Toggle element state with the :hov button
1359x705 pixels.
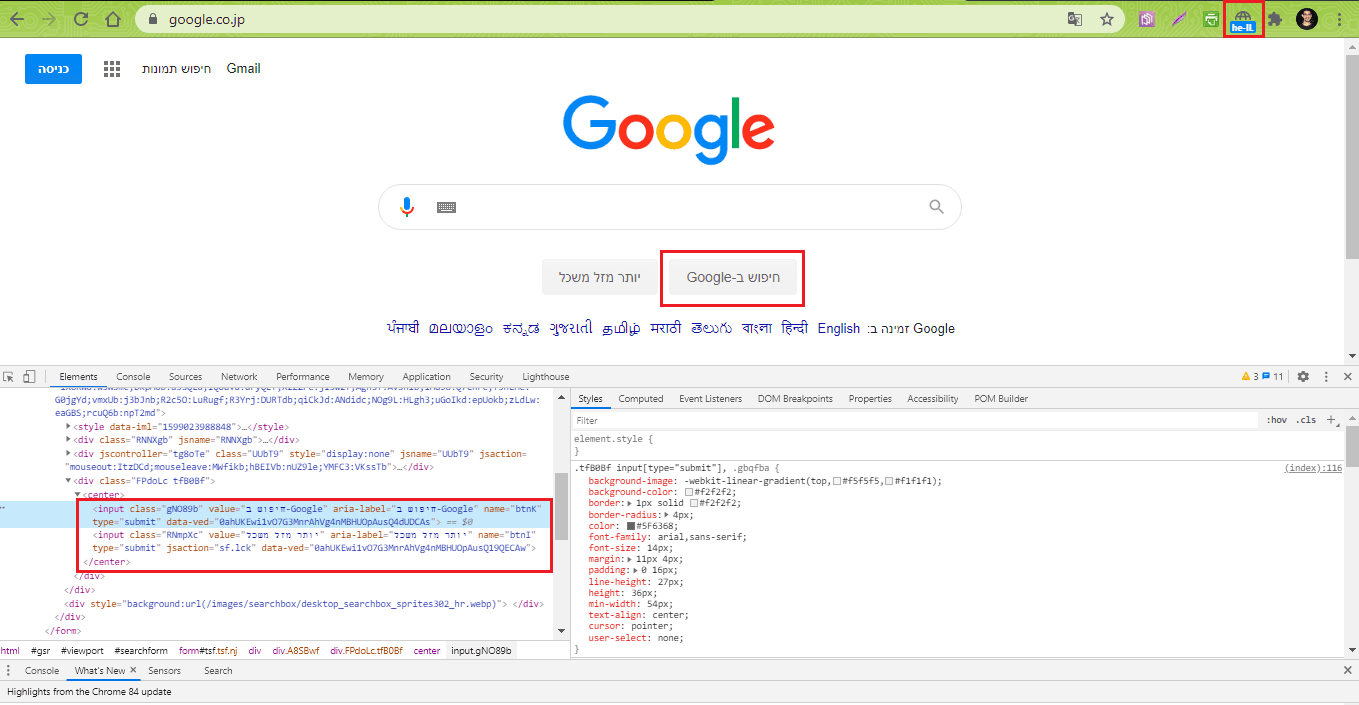(1278, 419)
